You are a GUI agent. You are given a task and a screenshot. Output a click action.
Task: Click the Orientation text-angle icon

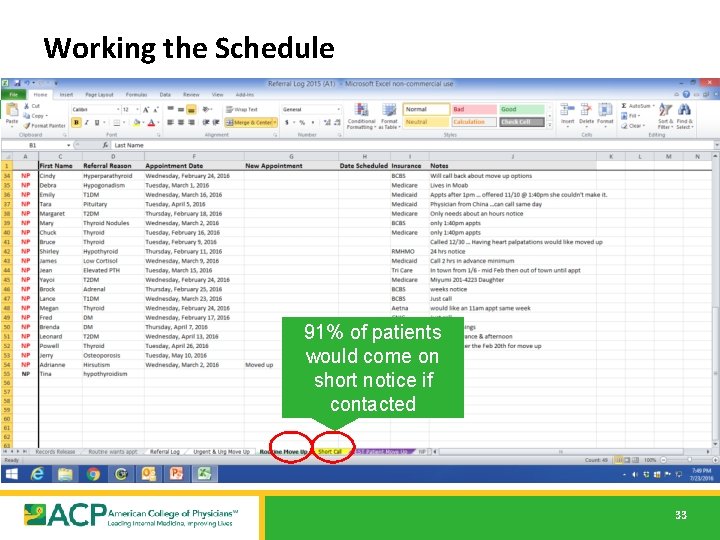click(206, 109)
